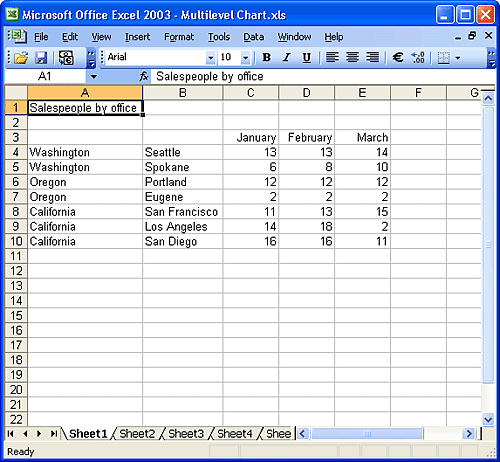Switch to the Sheet2 tab
This screenshot has height=462, width=500.
pos(137,434)
